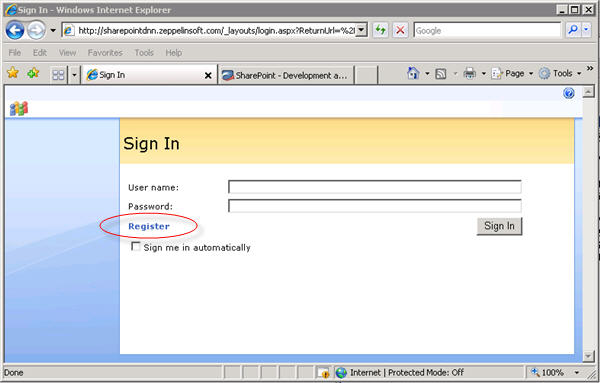Click the page scrollbar down arrow

[588, 357]
